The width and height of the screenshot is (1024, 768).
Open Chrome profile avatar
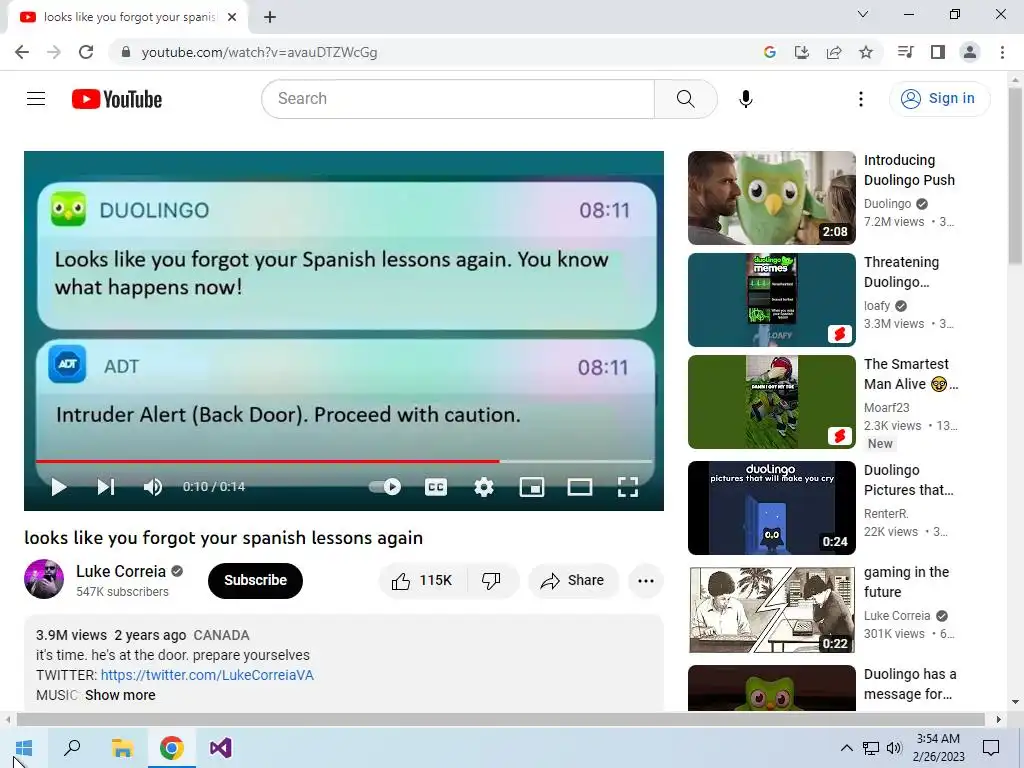point(970,52)
